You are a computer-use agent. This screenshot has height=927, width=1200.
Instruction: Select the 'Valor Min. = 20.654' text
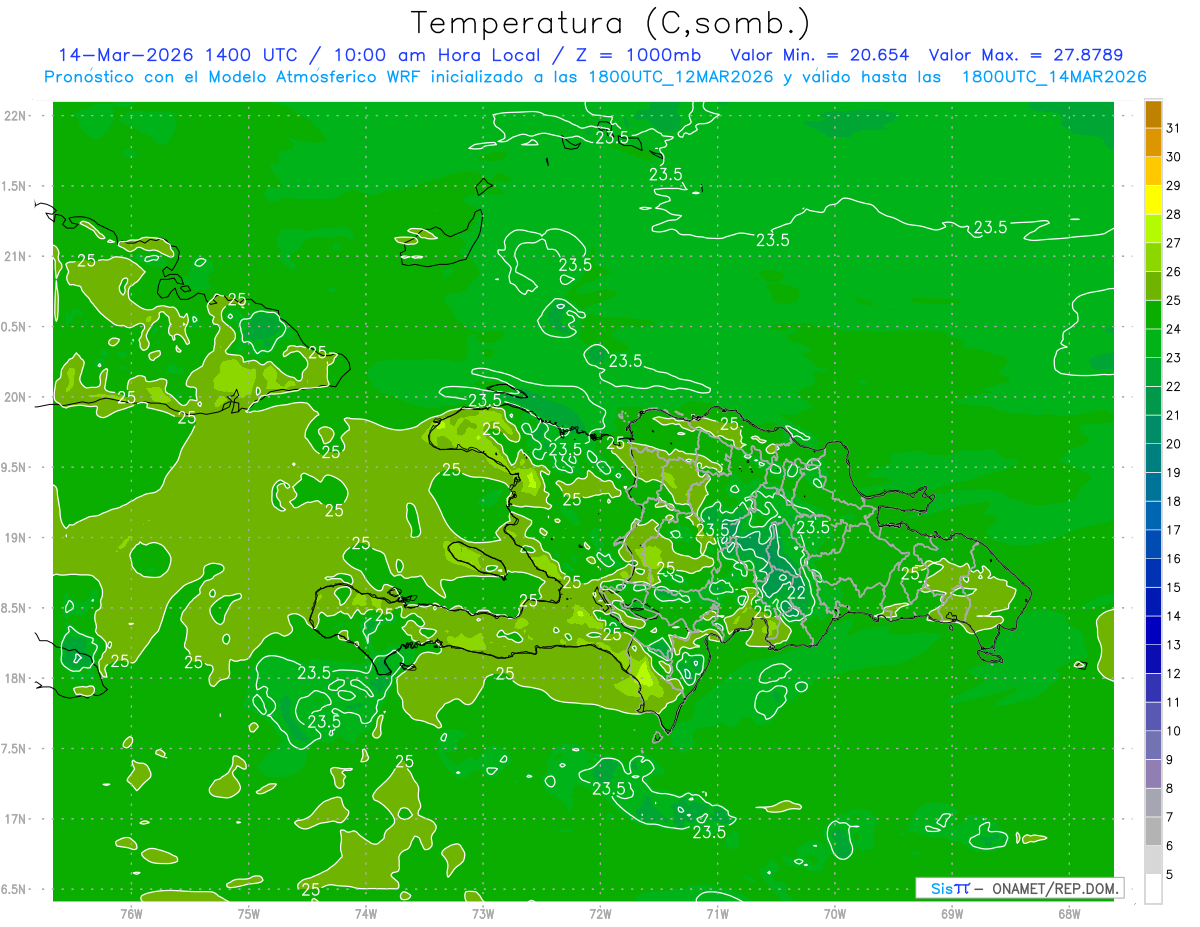pyautogui.click(x=820, y=55)
